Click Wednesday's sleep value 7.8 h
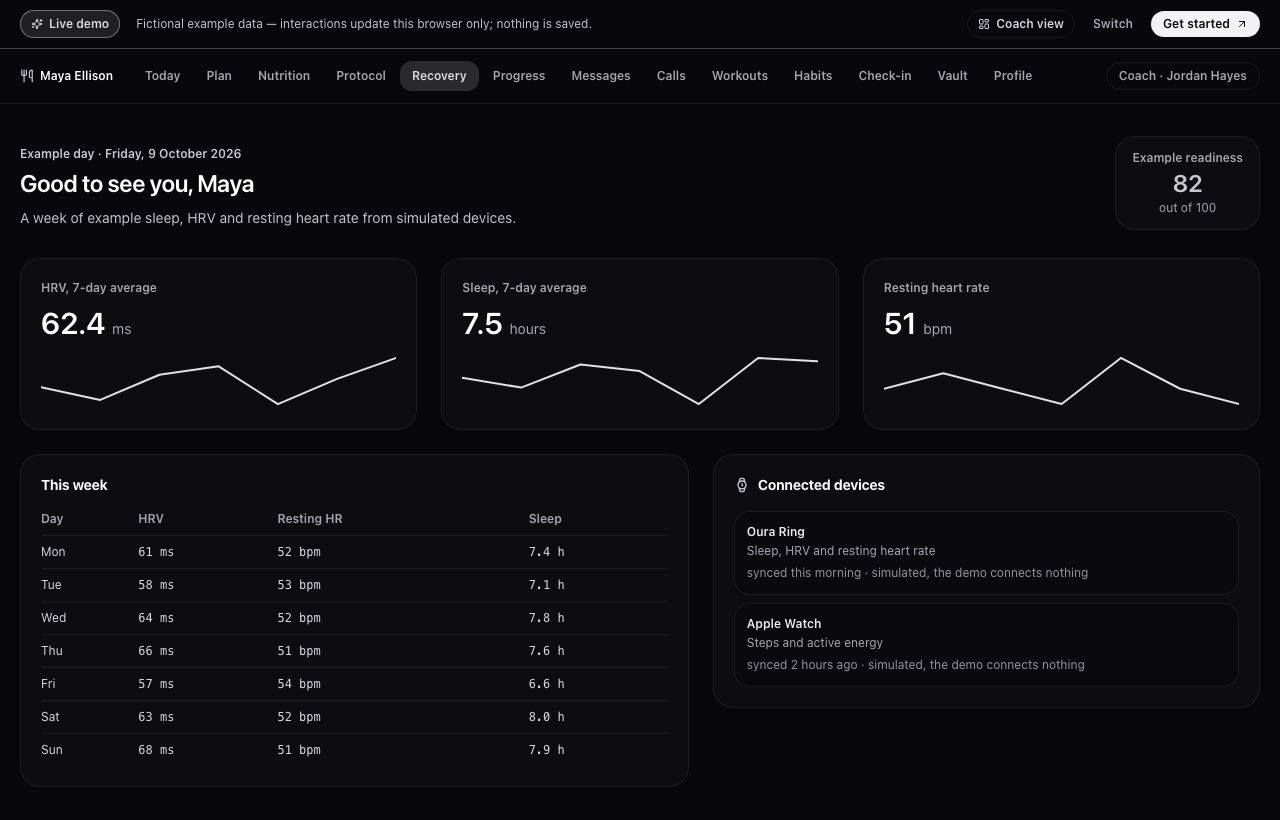The width and height of the screenshot is (1280, 820). pyautogui.click(x=547, y=618)
